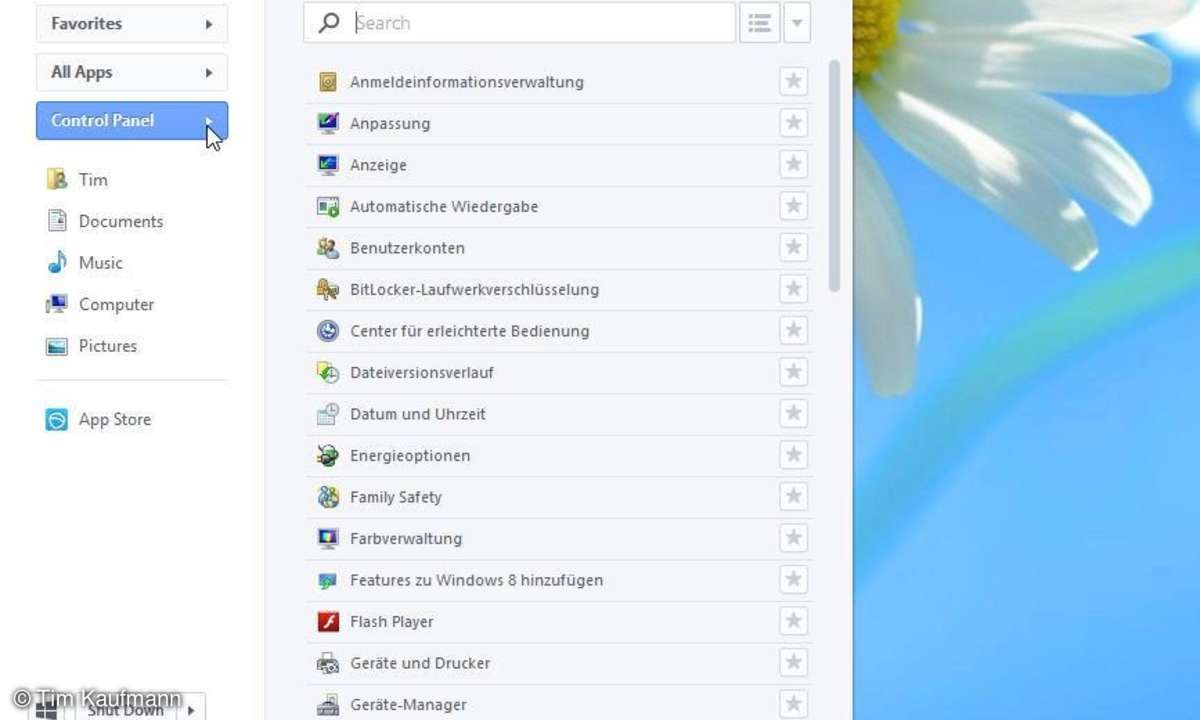Toggle the favorite star for Dateiversionsverlauf
This screenshot has height=720, width=1200.
pos(794,373)
